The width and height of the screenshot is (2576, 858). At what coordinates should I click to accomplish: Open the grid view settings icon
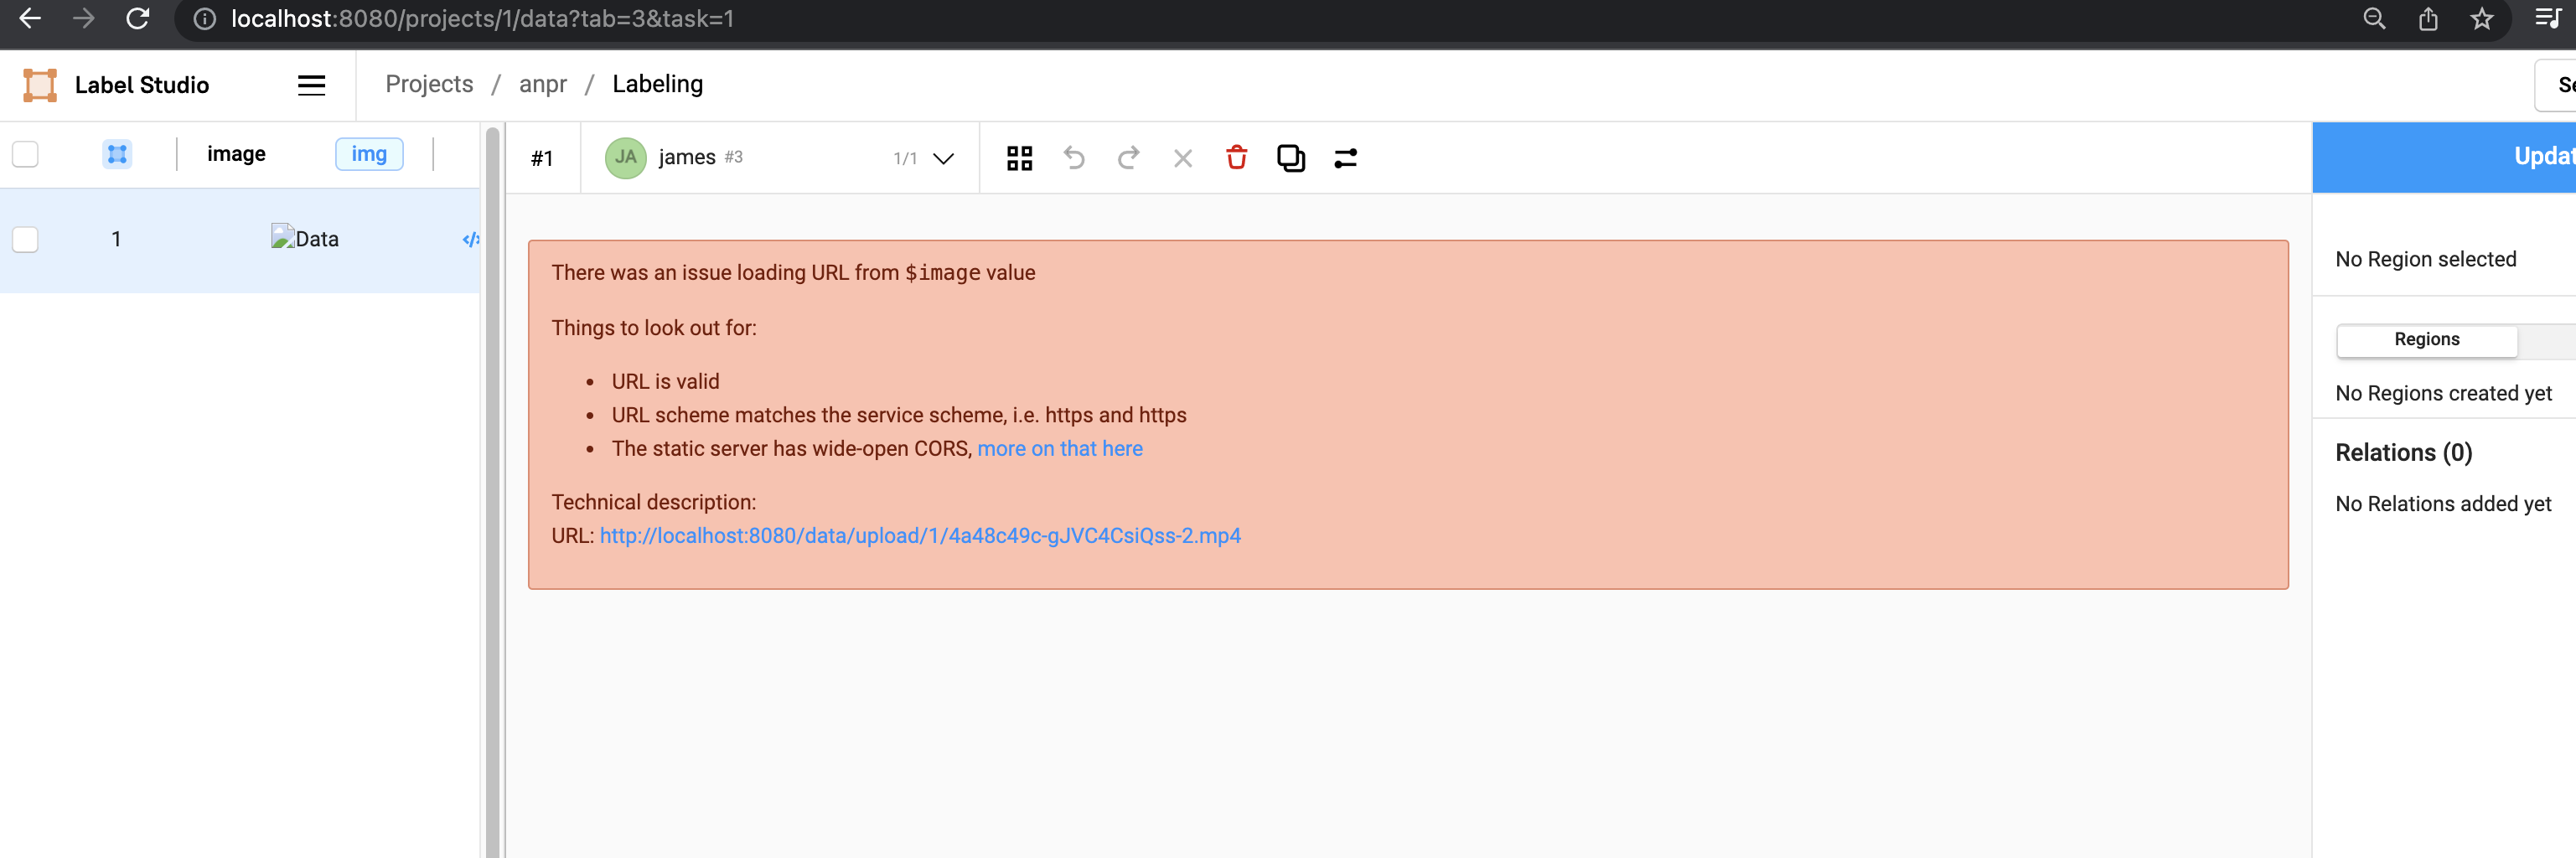click(x=1019, y=158)
